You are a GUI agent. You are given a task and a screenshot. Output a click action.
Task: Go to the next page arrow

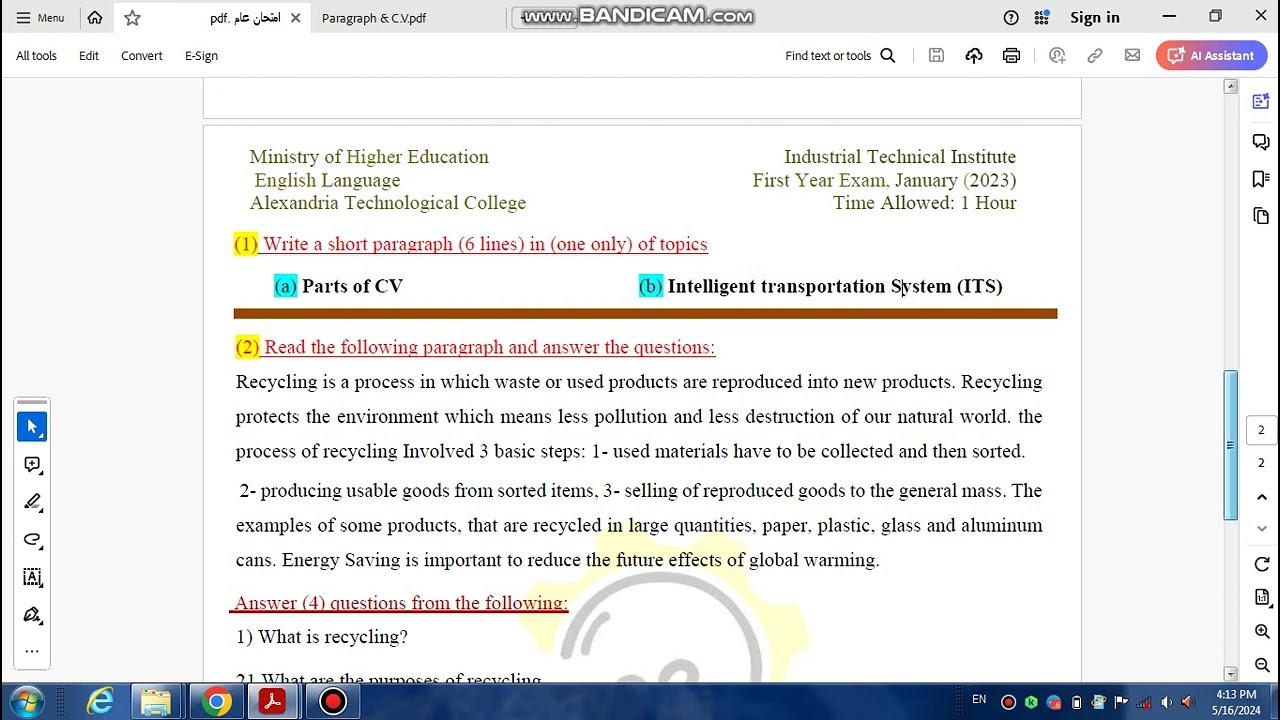(1262, 531)
